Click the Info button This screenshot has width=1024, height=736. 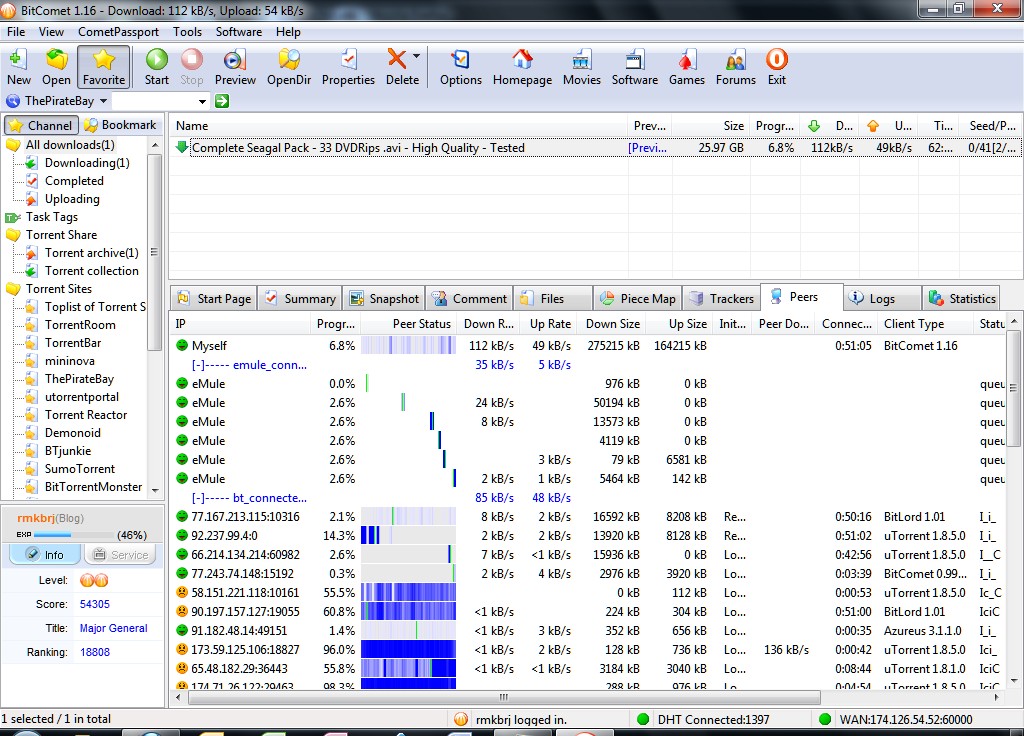point(44,554)
